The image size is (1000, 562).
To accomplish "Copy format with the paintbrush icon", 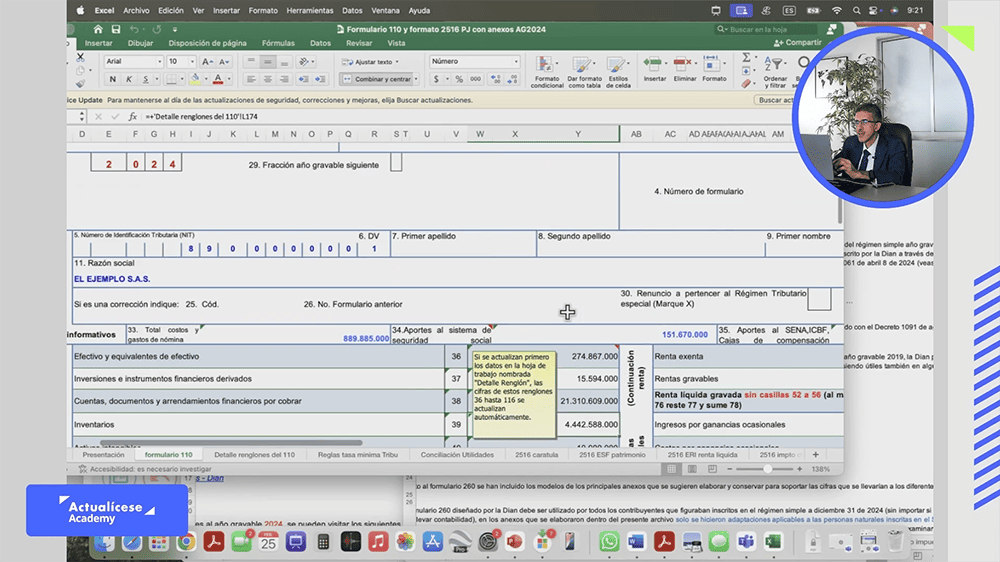I will tap(80, 84).
